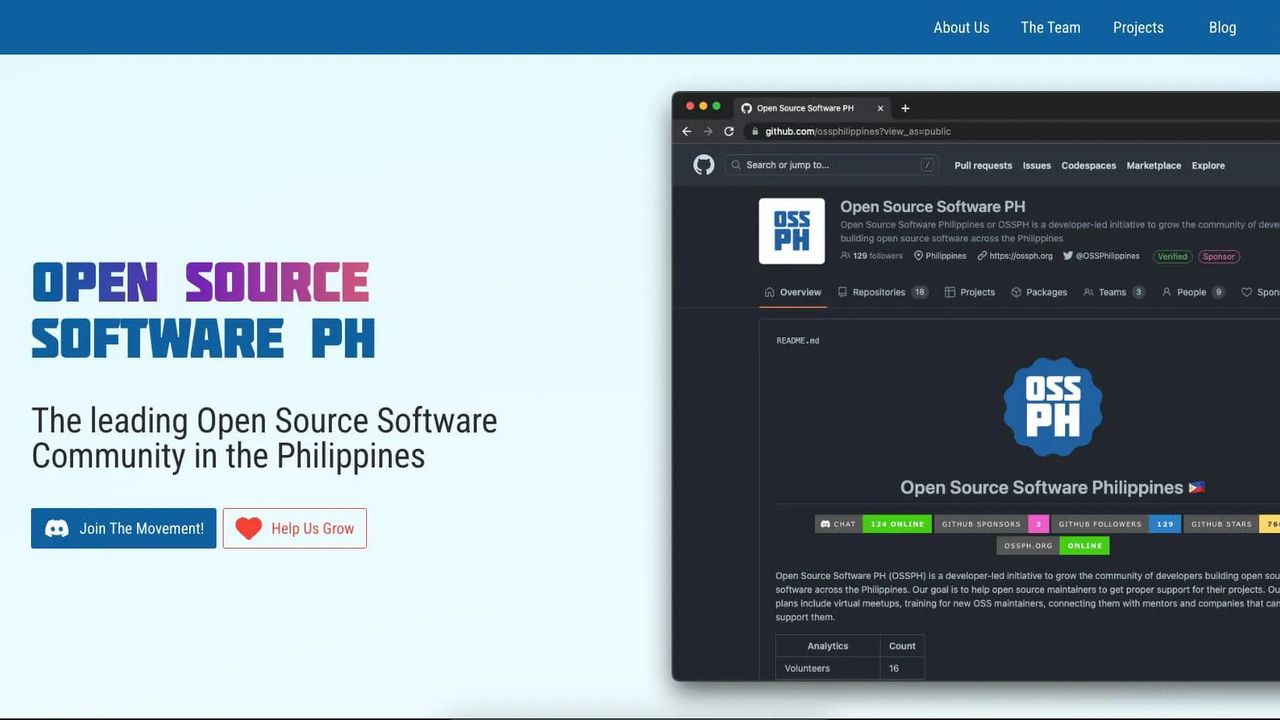Click the reload icon in GitHub screenshot

(729, 131)
